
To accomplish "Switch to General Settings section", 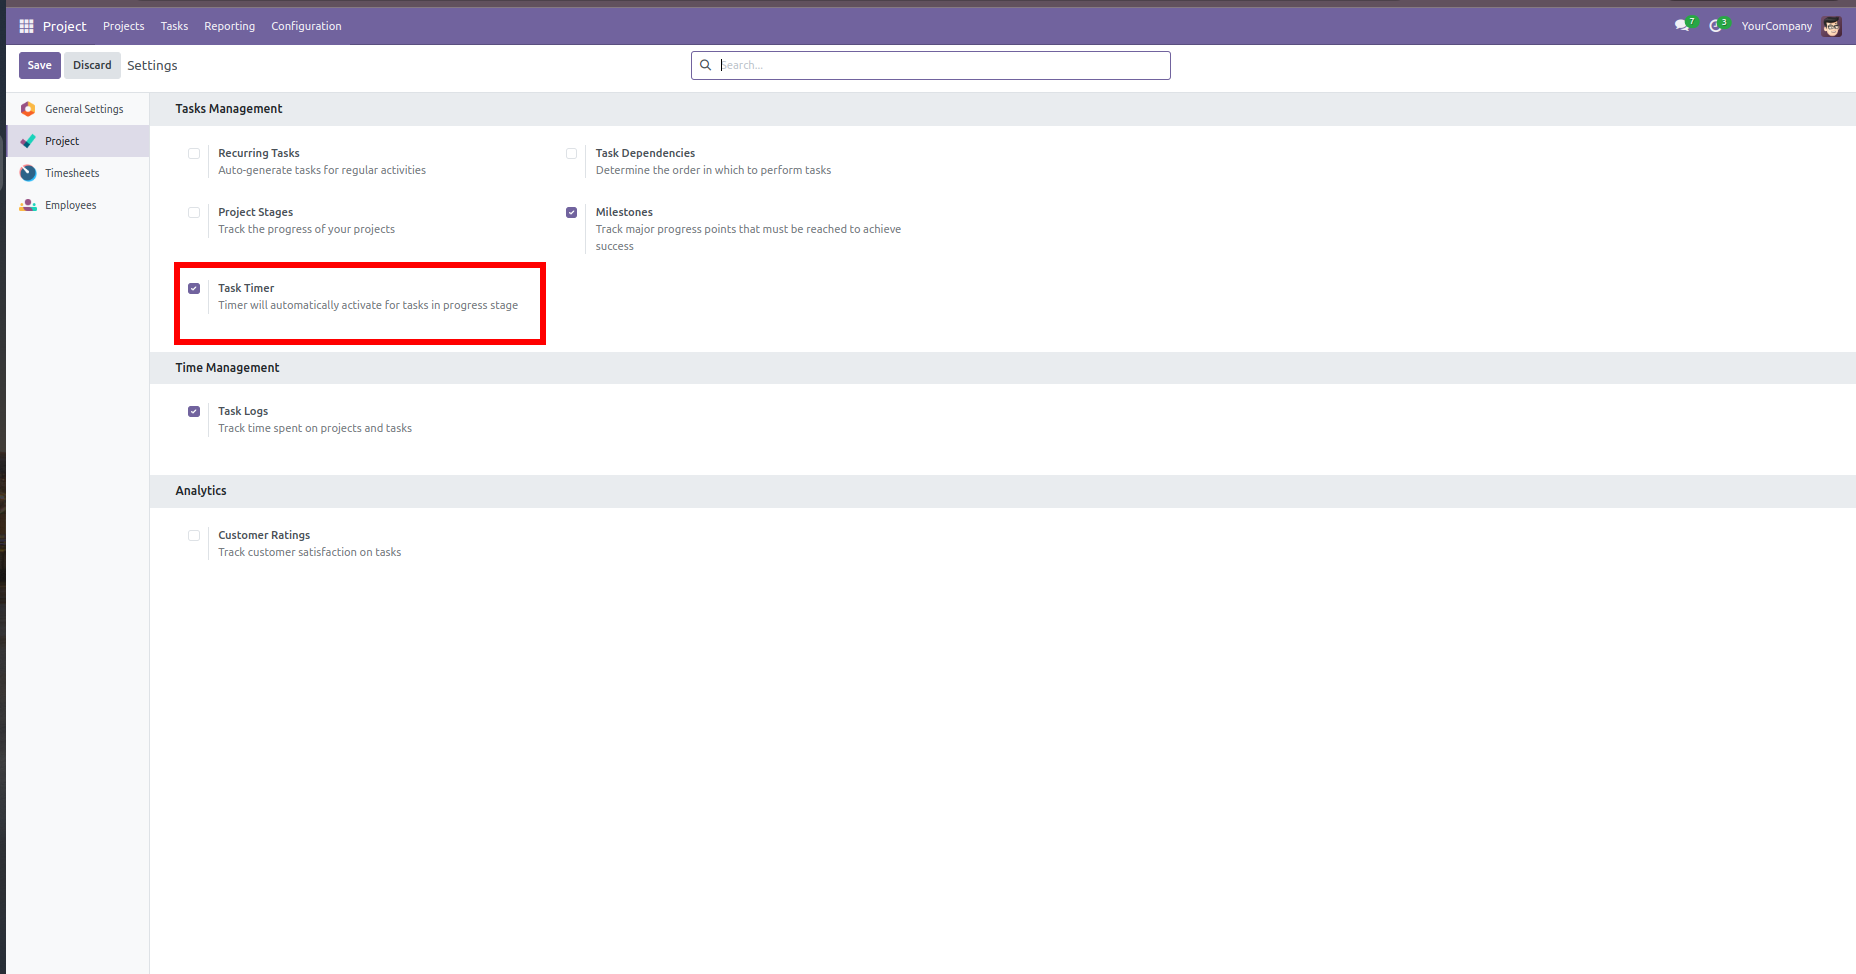I will (78, 109).
